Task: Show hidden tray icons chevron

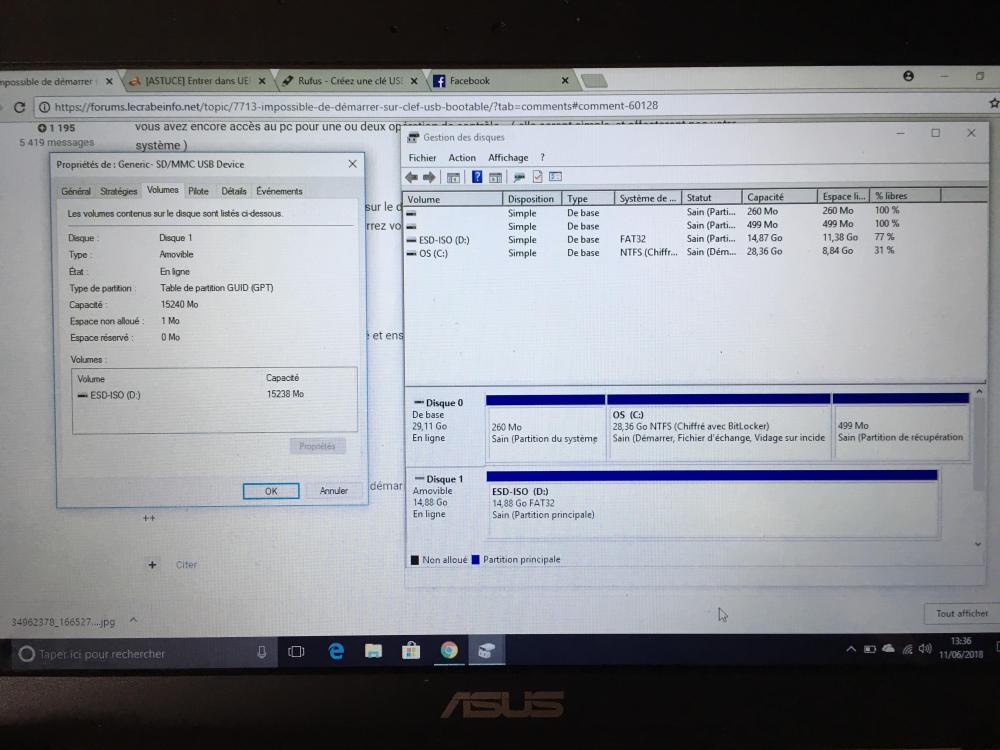Action: coord(851,649)
